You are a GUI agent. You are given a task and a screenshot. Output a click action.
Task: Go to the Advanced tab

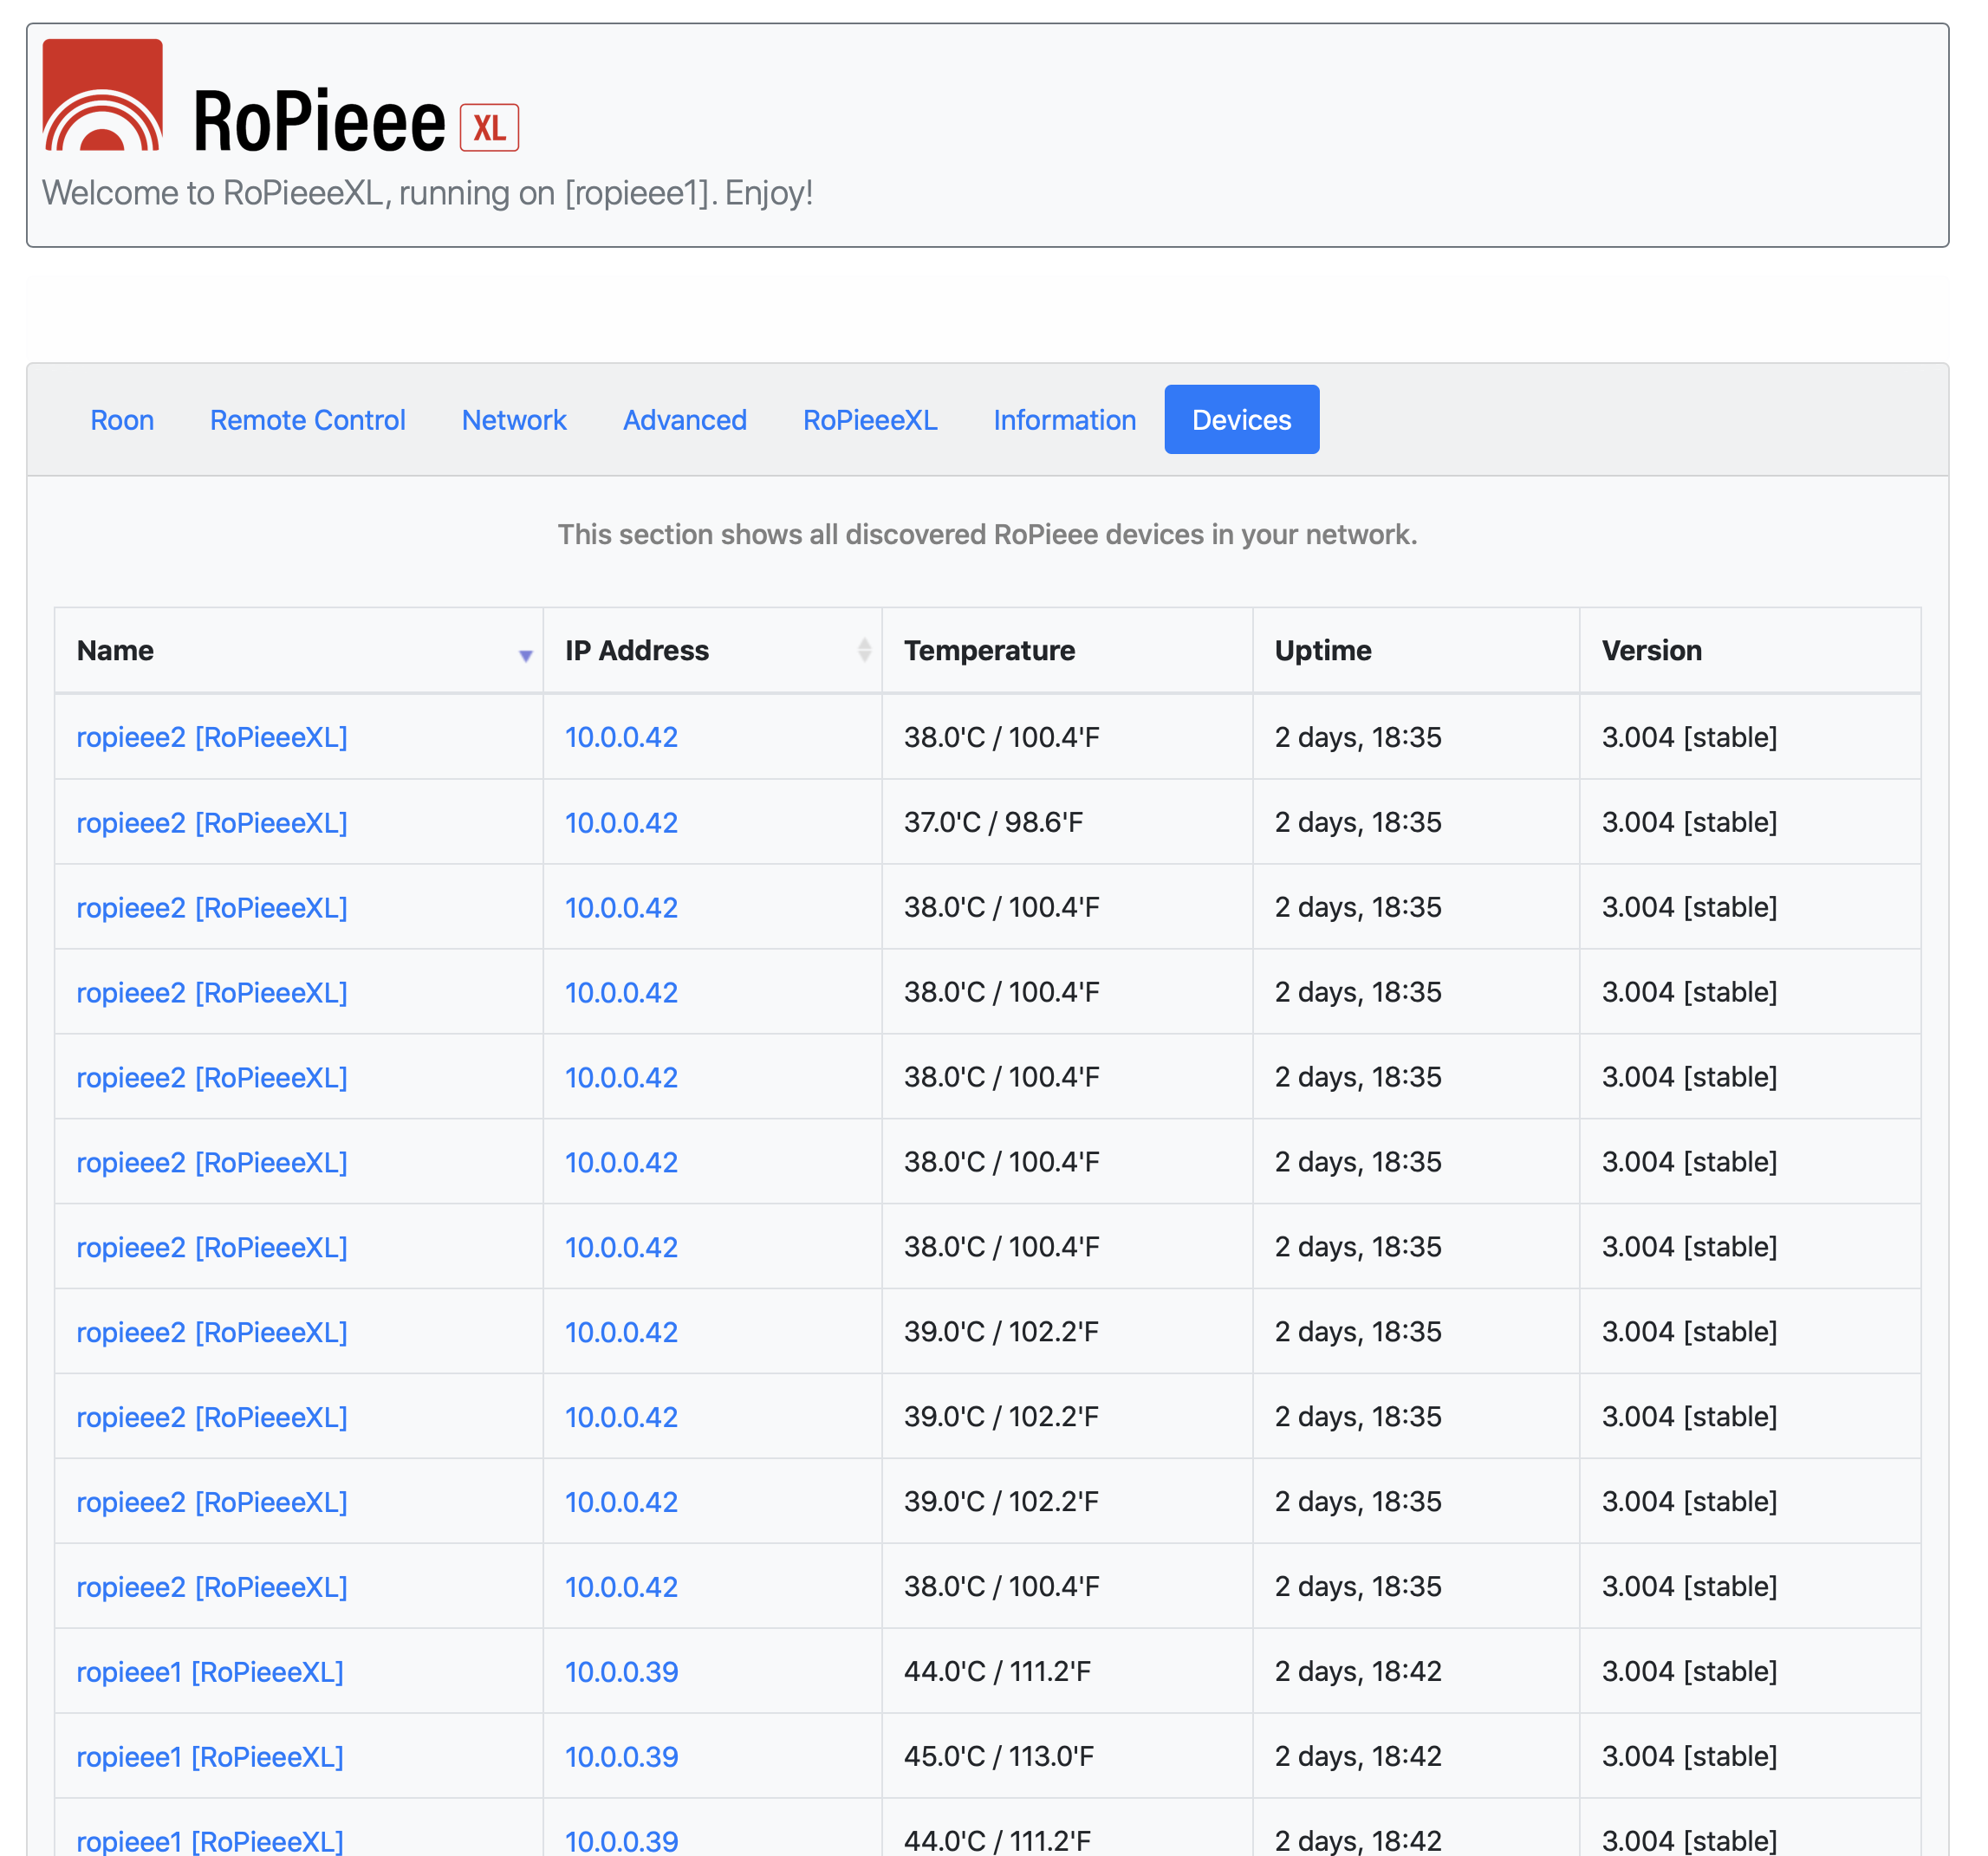(685, 420)
